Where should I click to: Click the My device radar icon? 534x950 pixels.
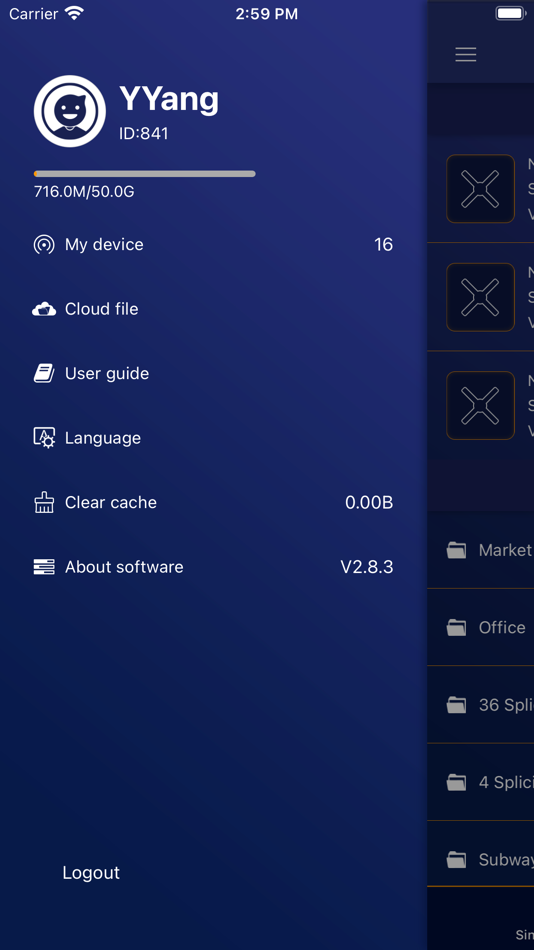pyautogui.click(x=44, y=245)
